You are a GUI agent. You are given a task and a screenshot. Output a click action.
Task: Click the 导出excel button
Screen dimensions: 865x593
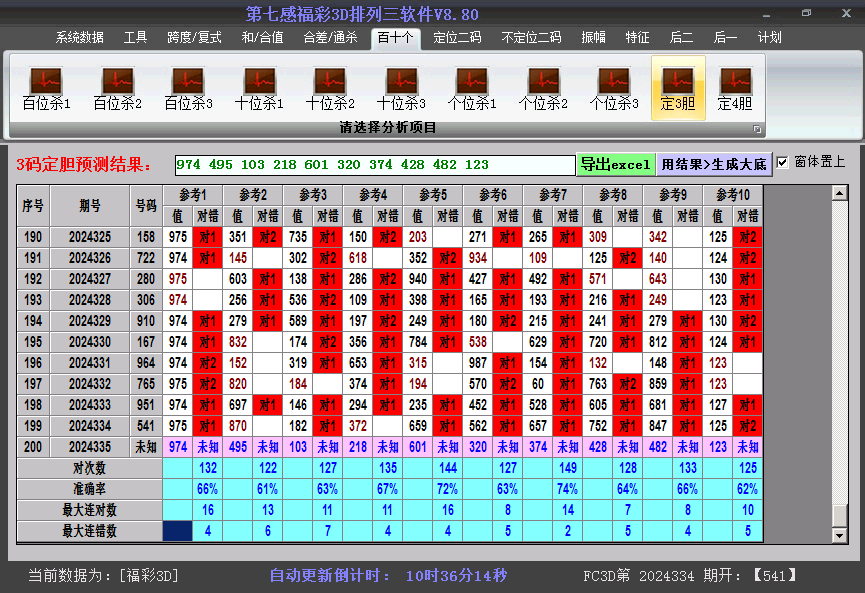click(x=616, y=164)
